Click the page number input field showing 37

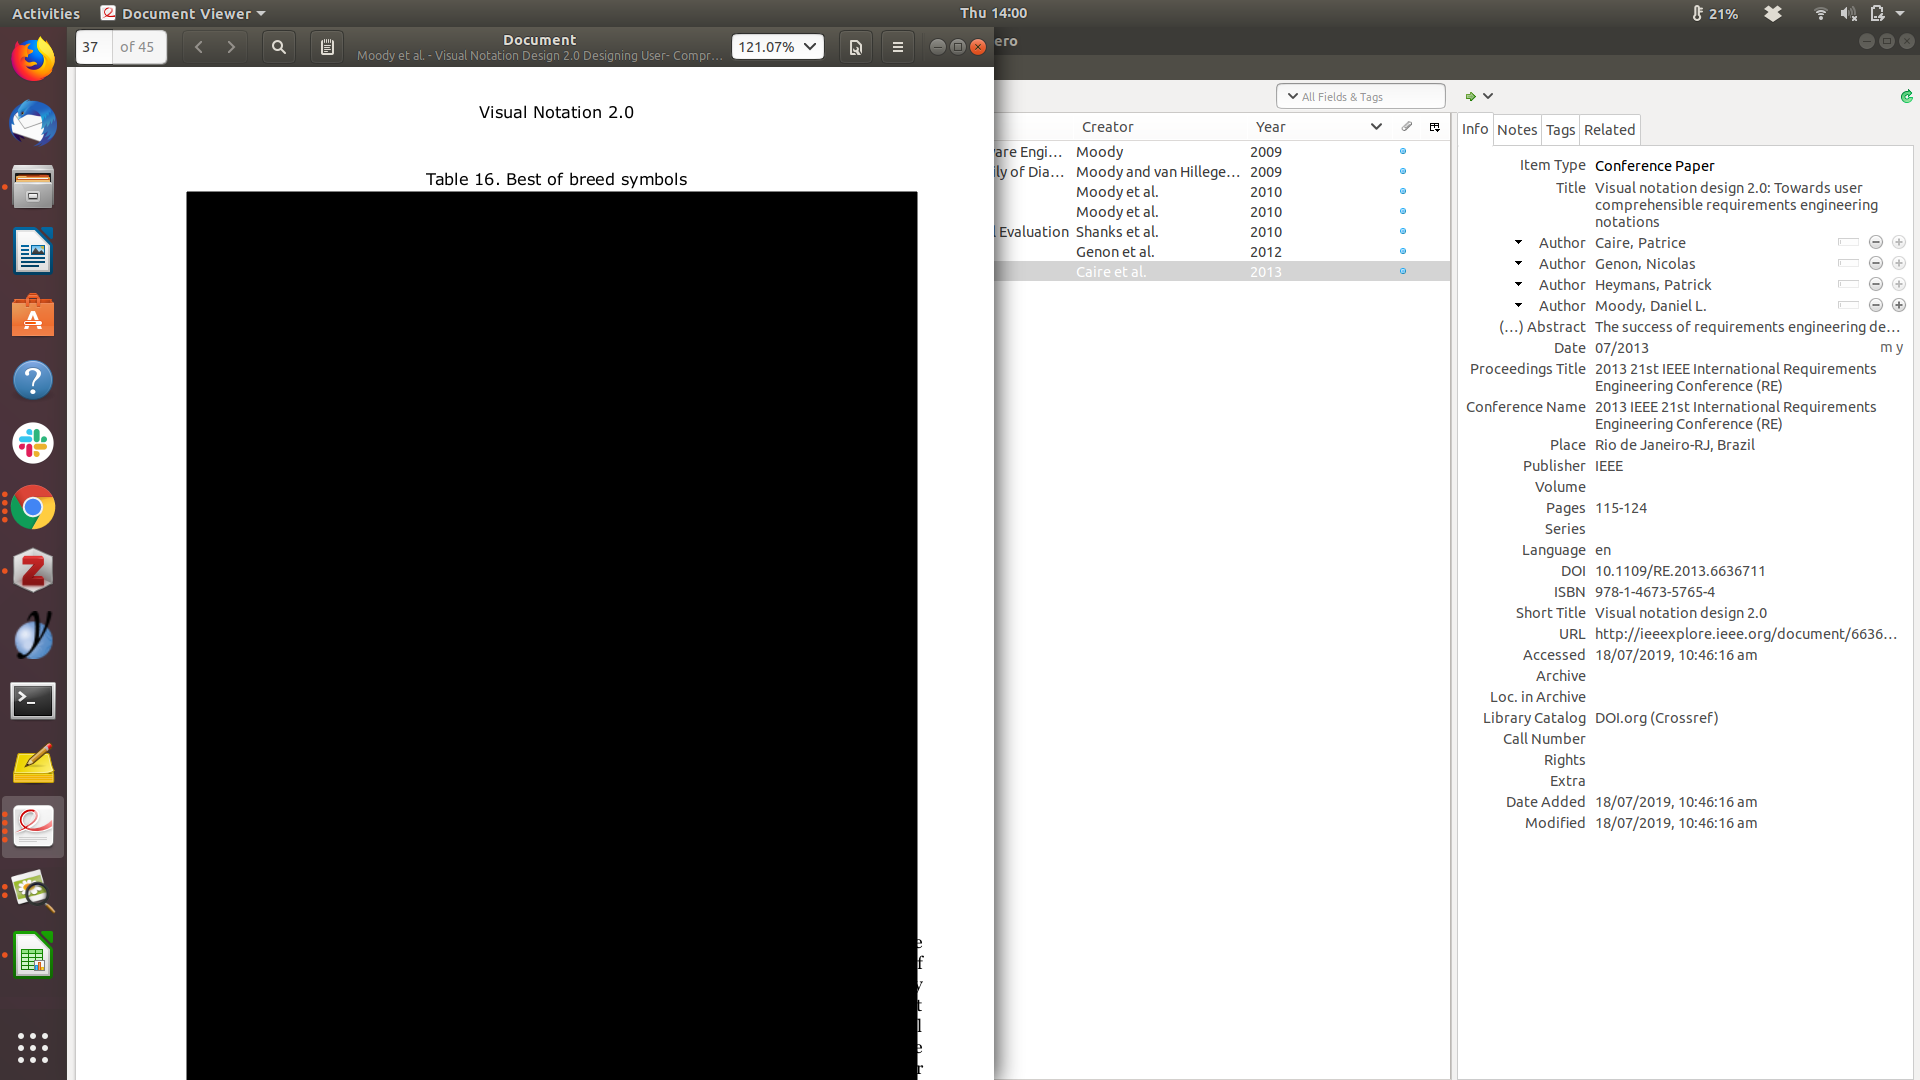coord(94,47)
